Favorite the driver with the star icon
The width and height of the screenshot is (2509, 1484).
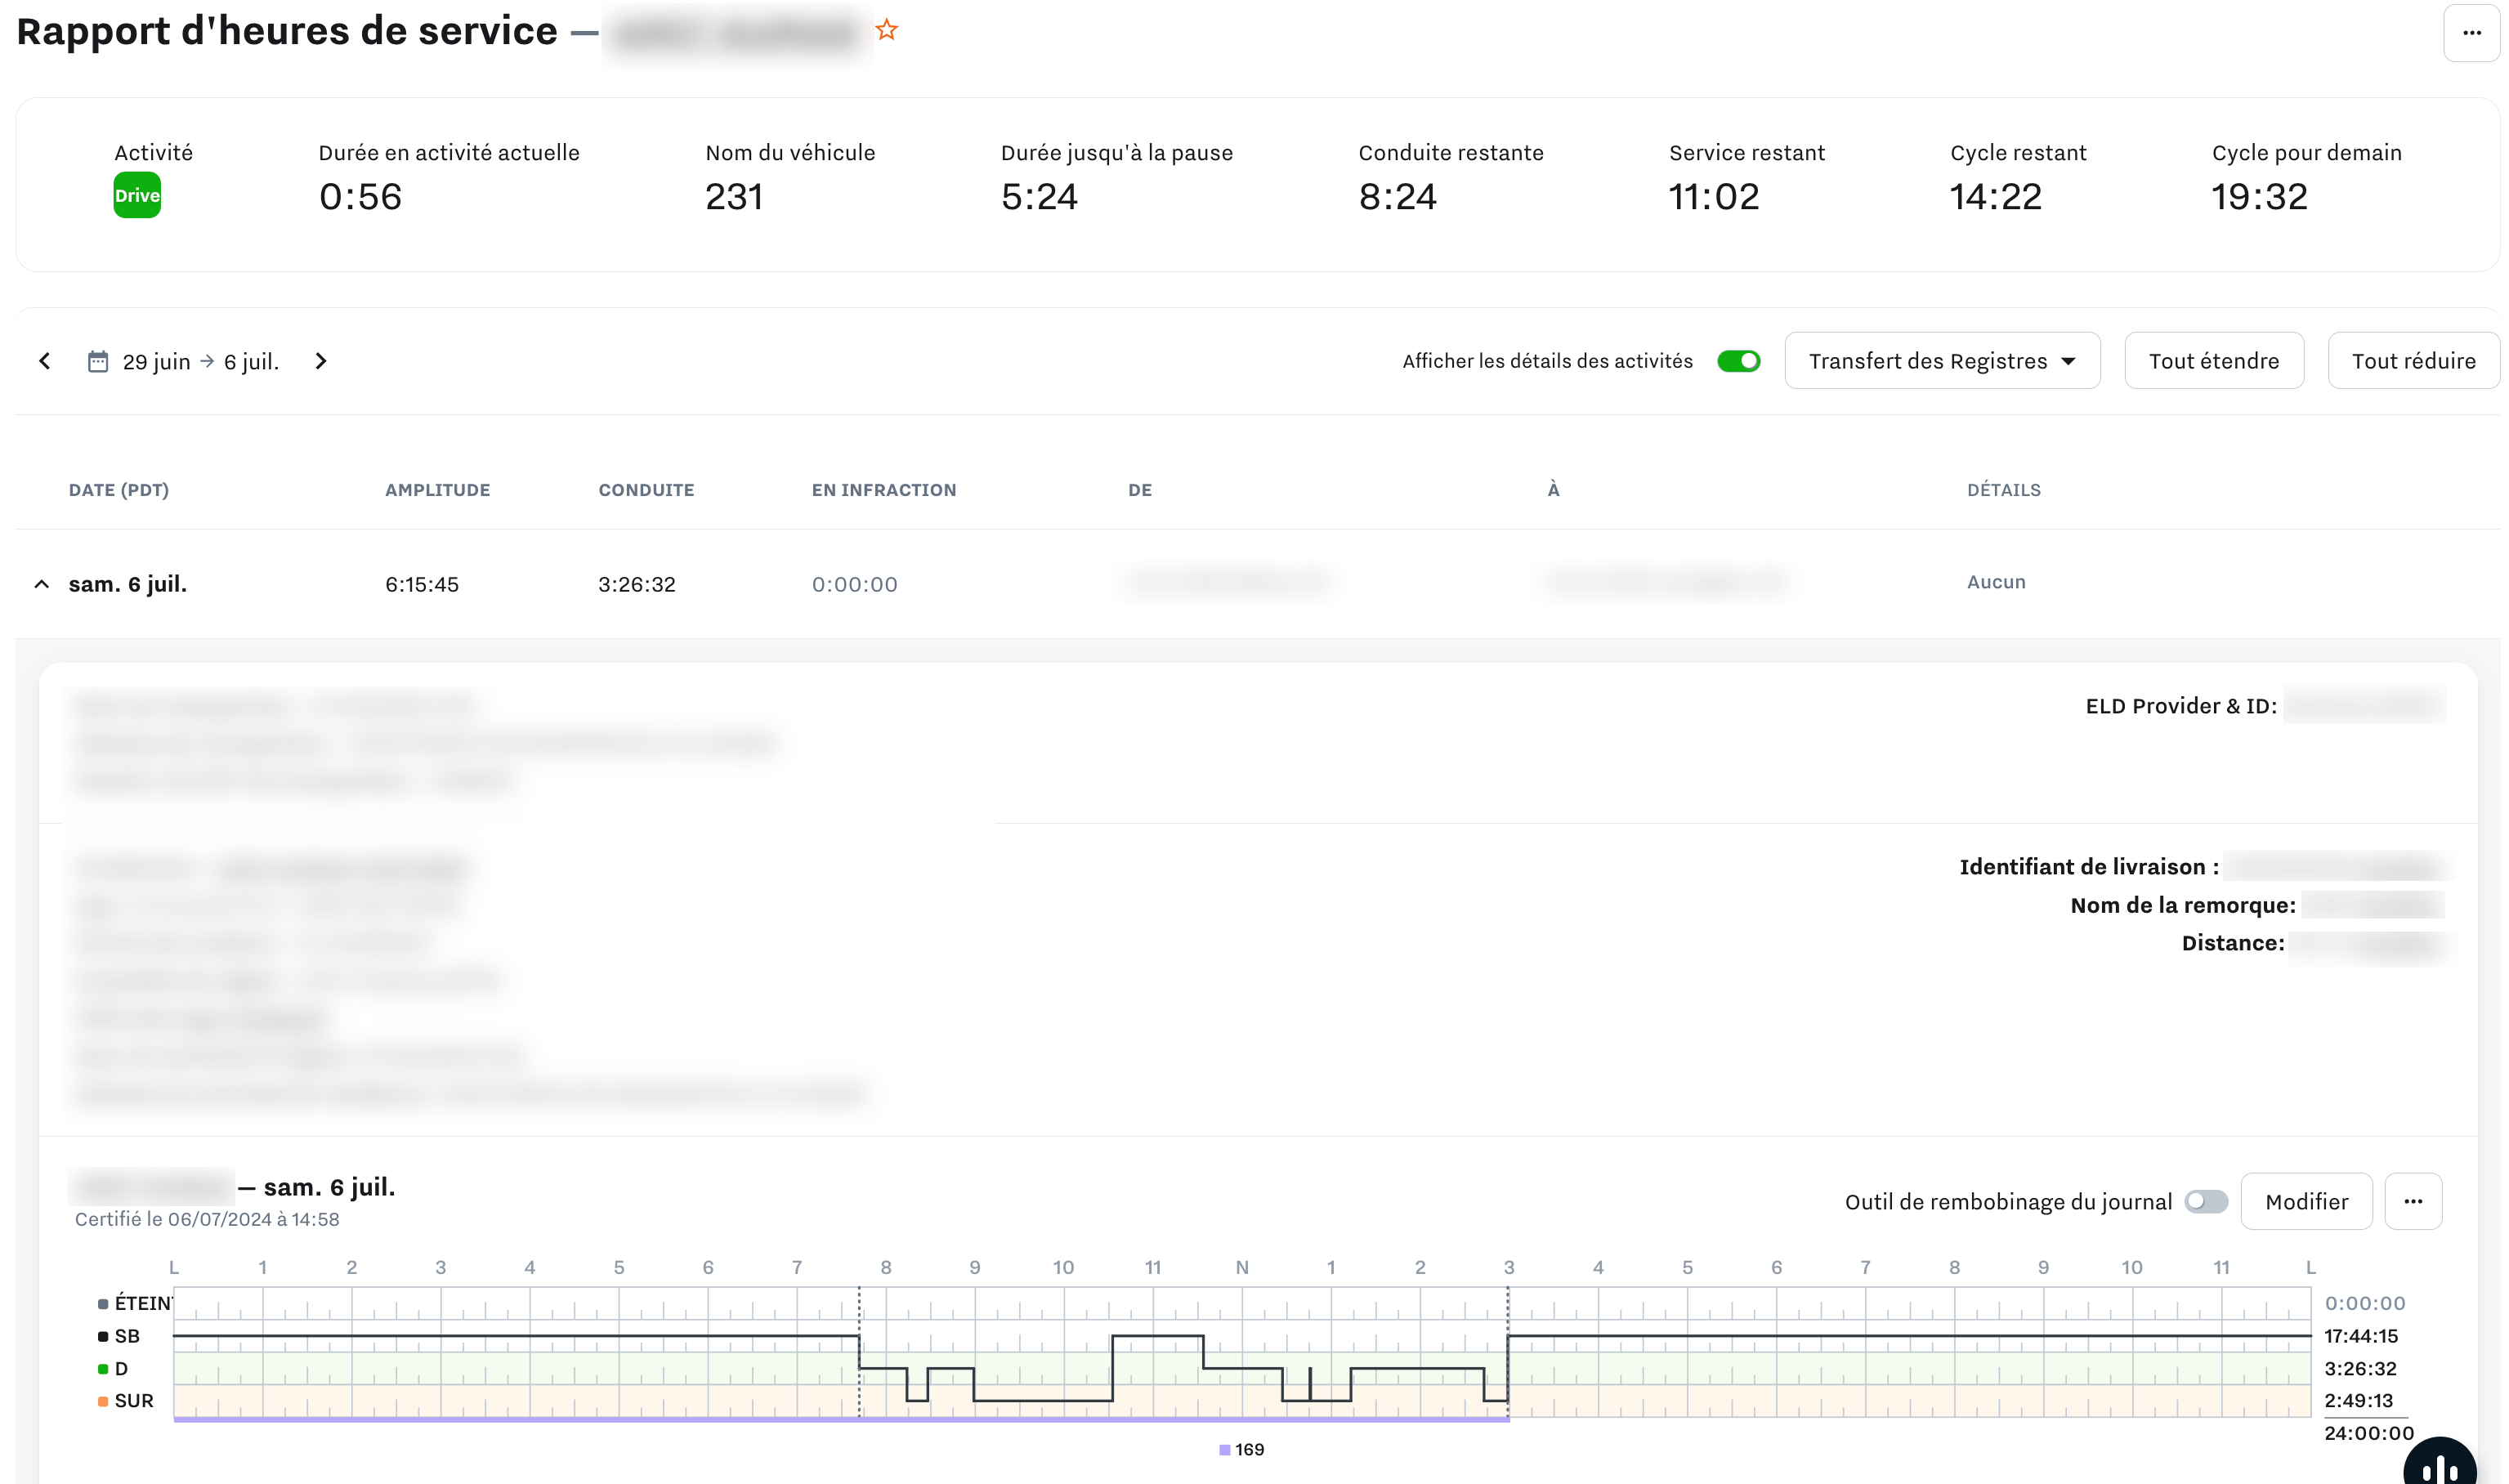click(886, 30)
